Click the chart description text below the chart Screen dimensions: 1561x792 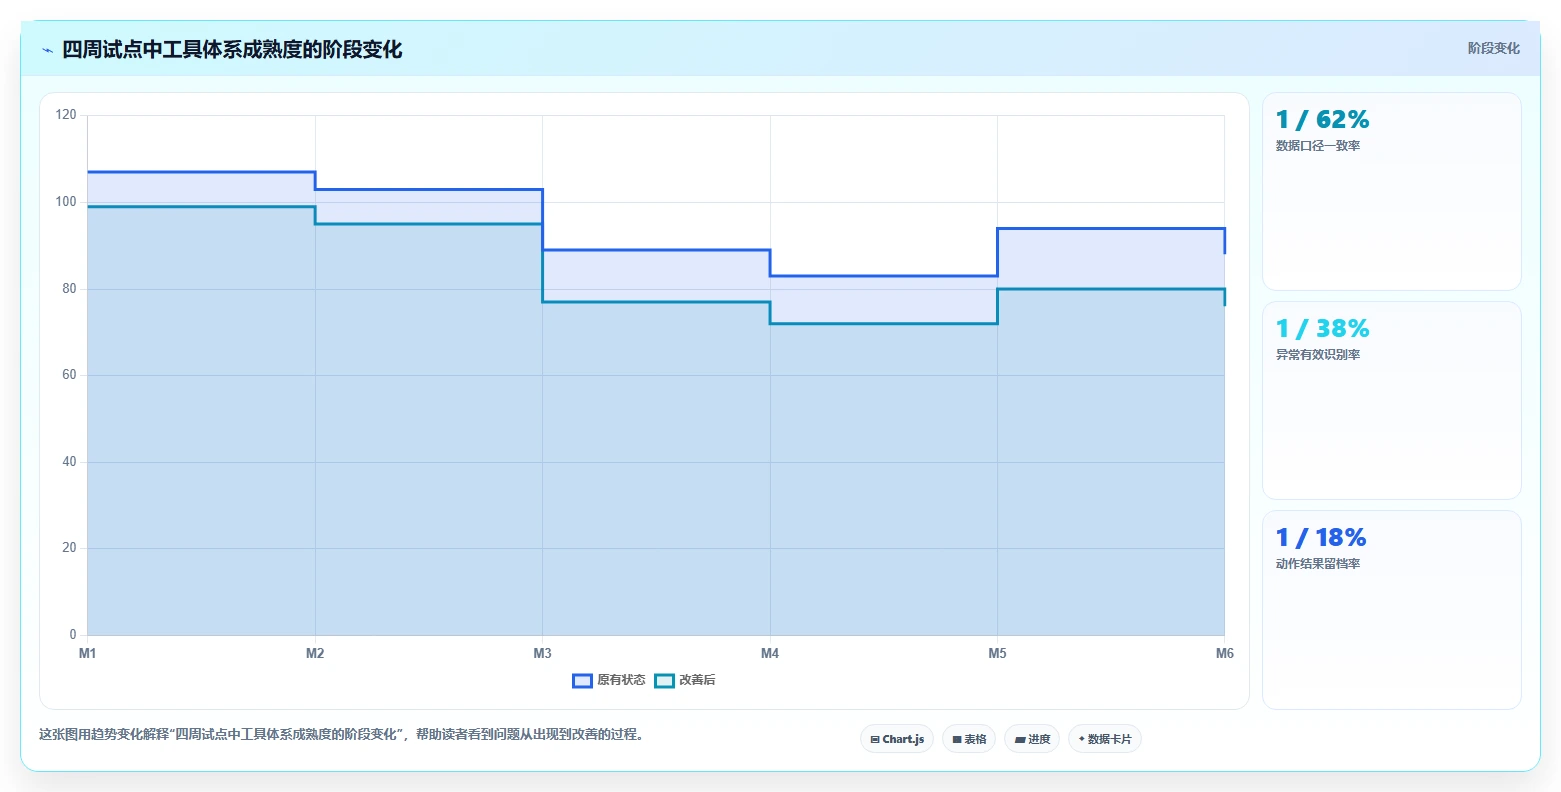343,734
